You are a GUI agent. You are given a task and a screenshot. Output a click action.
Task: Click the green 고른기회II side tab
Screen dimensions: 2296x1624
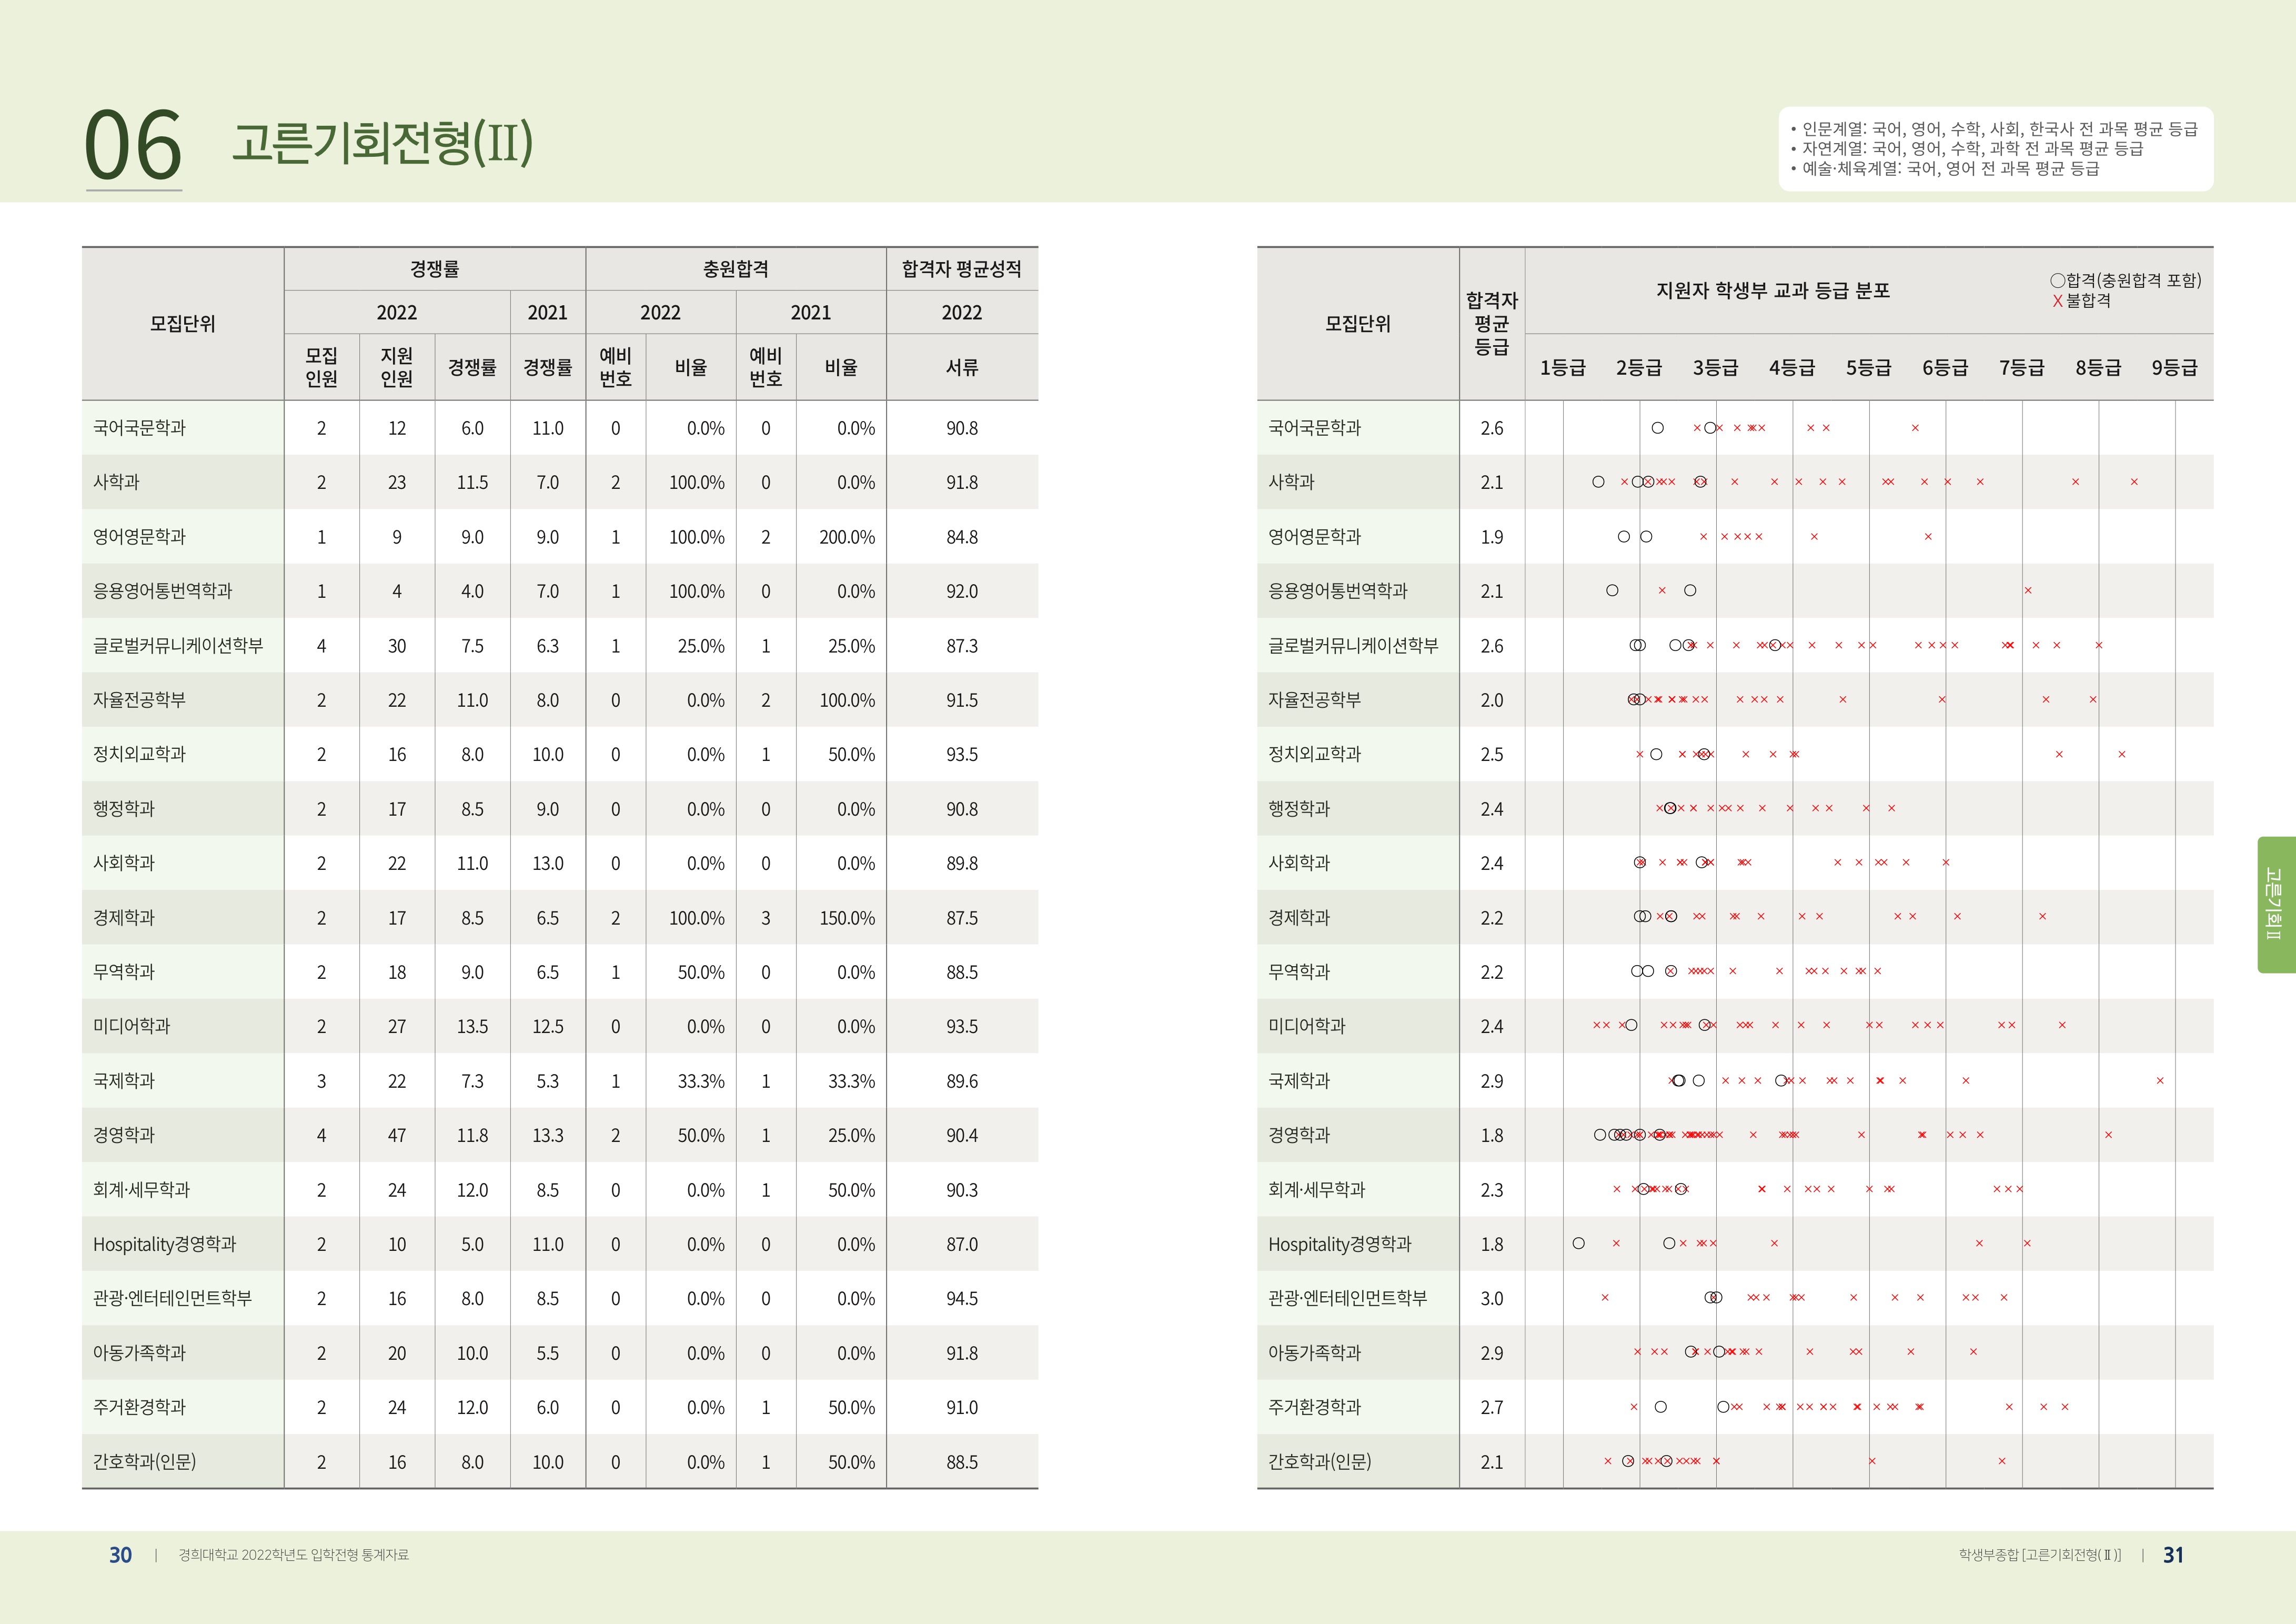[2275, 904]
